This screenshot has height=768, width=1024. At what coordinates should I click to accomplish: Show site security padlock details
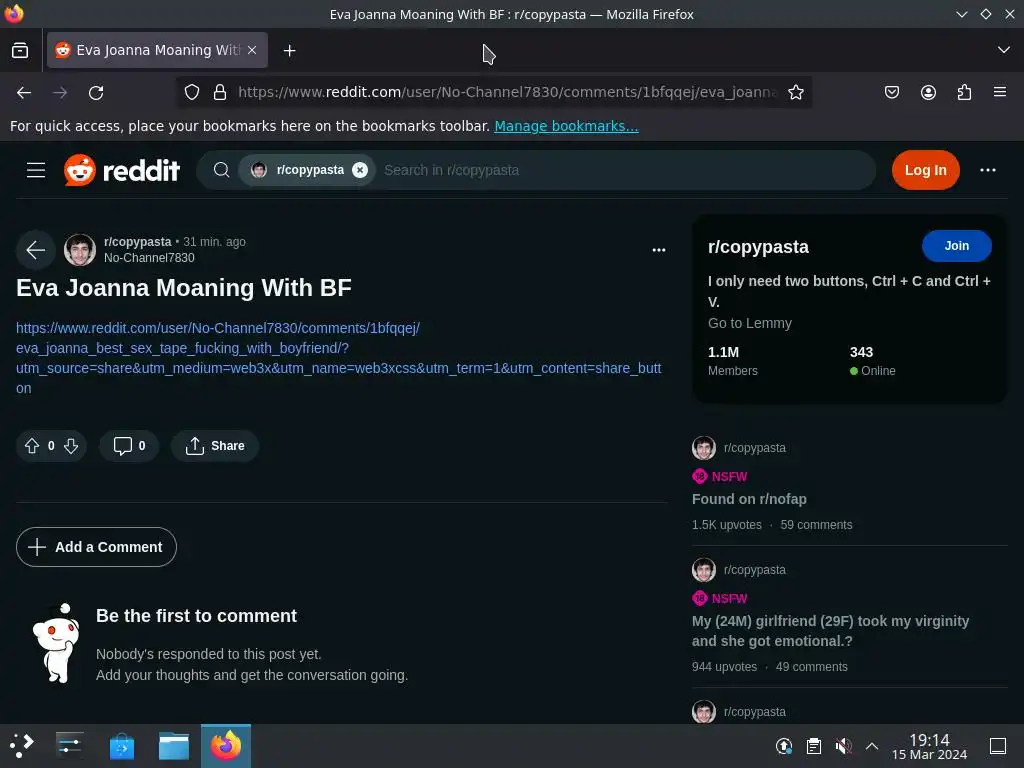tap(220, 93)
